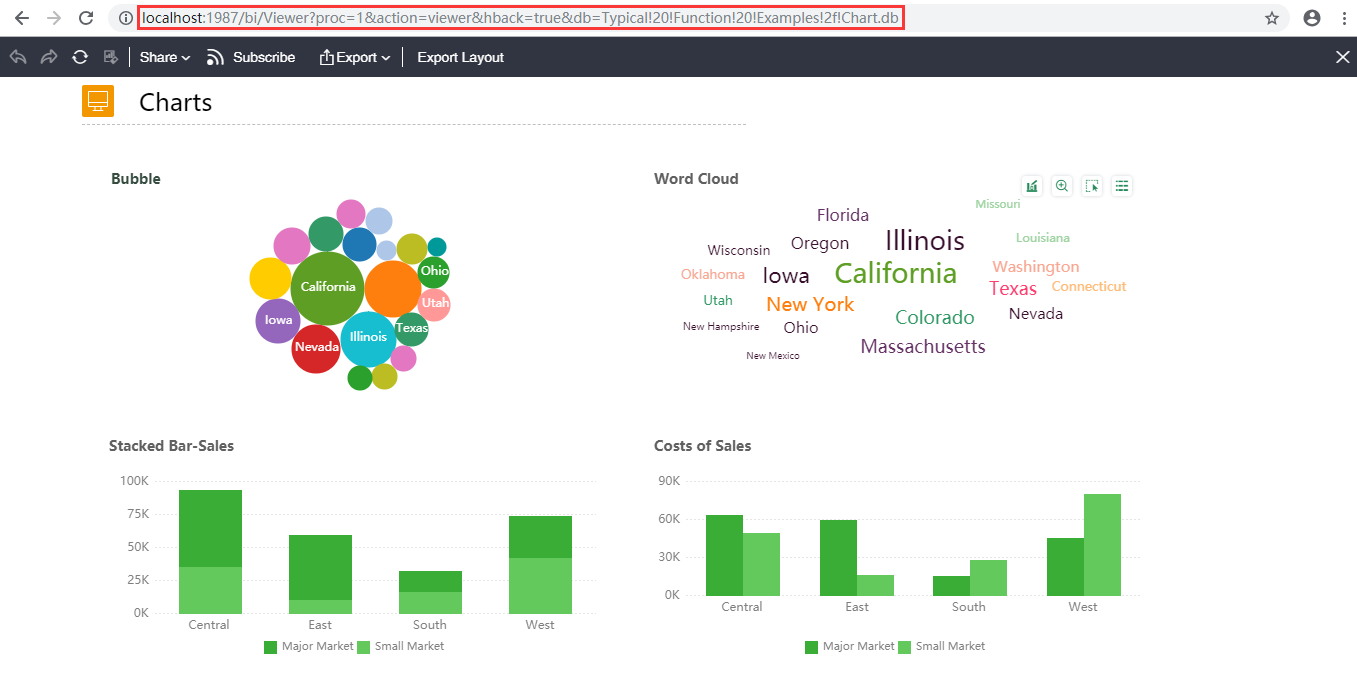This screenshot has height=684, width=1357.
Task: Select the yellow bubble left of California
Action: [x=270, y=278]
